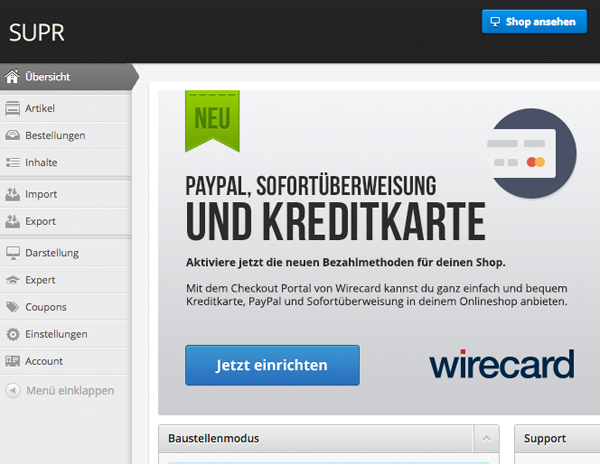Click the inbox tray icon beside Bestellungen
Image resolution: width=600 pixels, height=464 pixels.
[x=12, y=135]
